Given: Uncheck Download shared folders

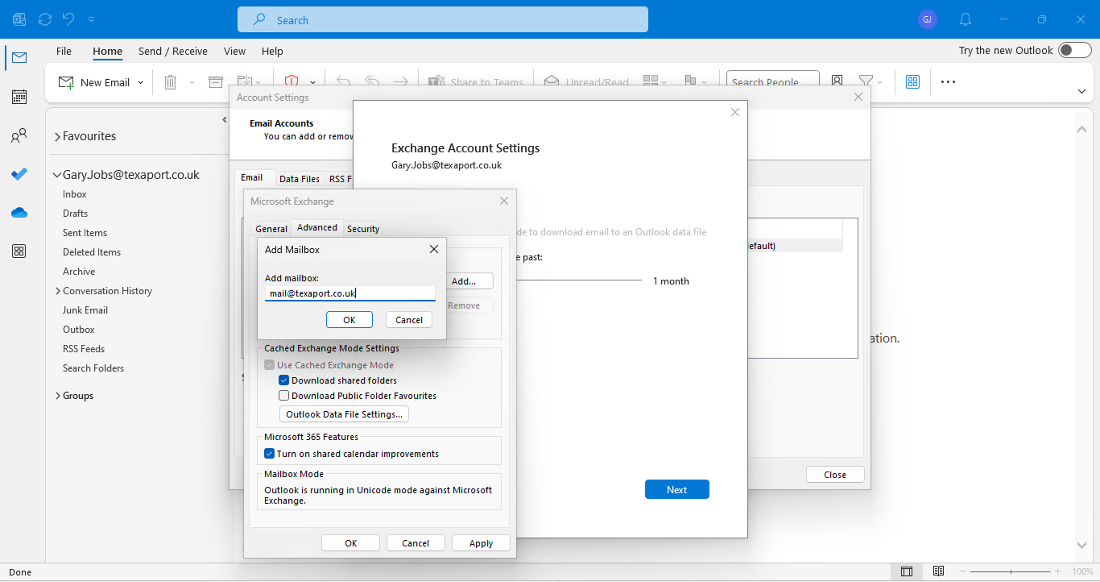Looking at the screenshot, I should (284, 380).
